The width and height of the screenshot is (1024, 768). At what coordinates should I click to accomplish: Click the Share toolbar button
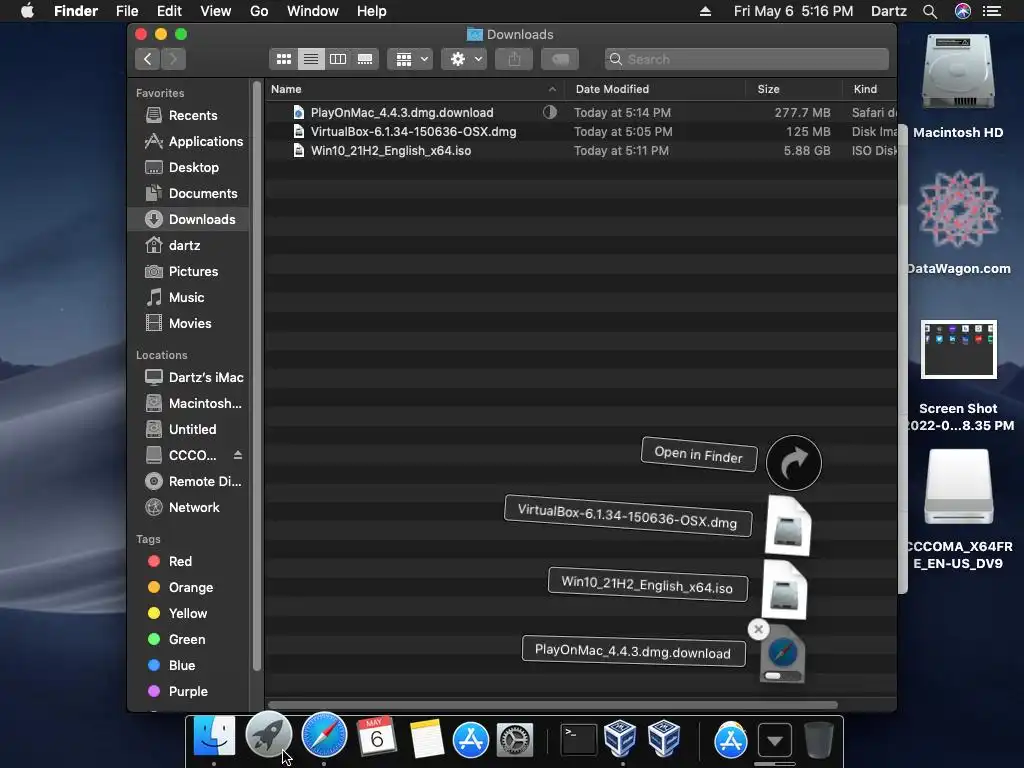pyautogui.click(x=514, y=59)
